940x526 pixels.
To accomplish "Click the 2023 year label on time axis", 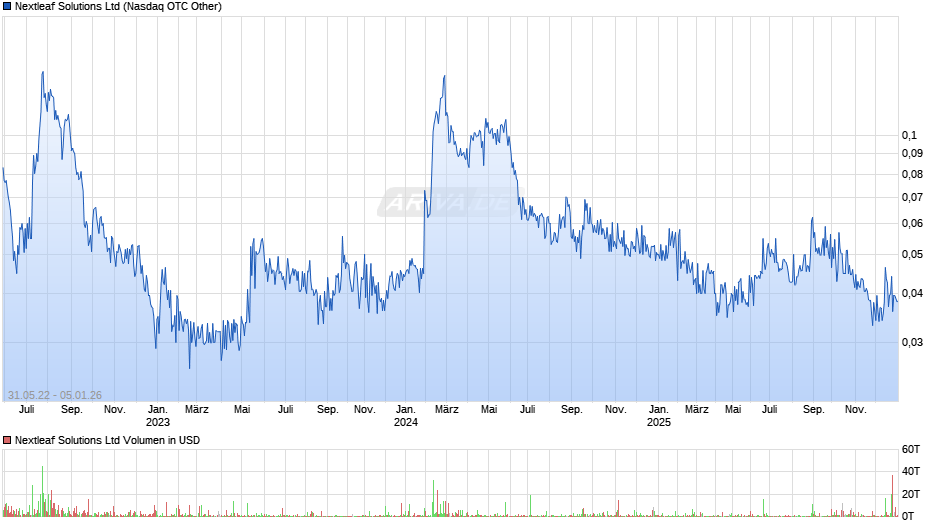I will tap(158, 423).
